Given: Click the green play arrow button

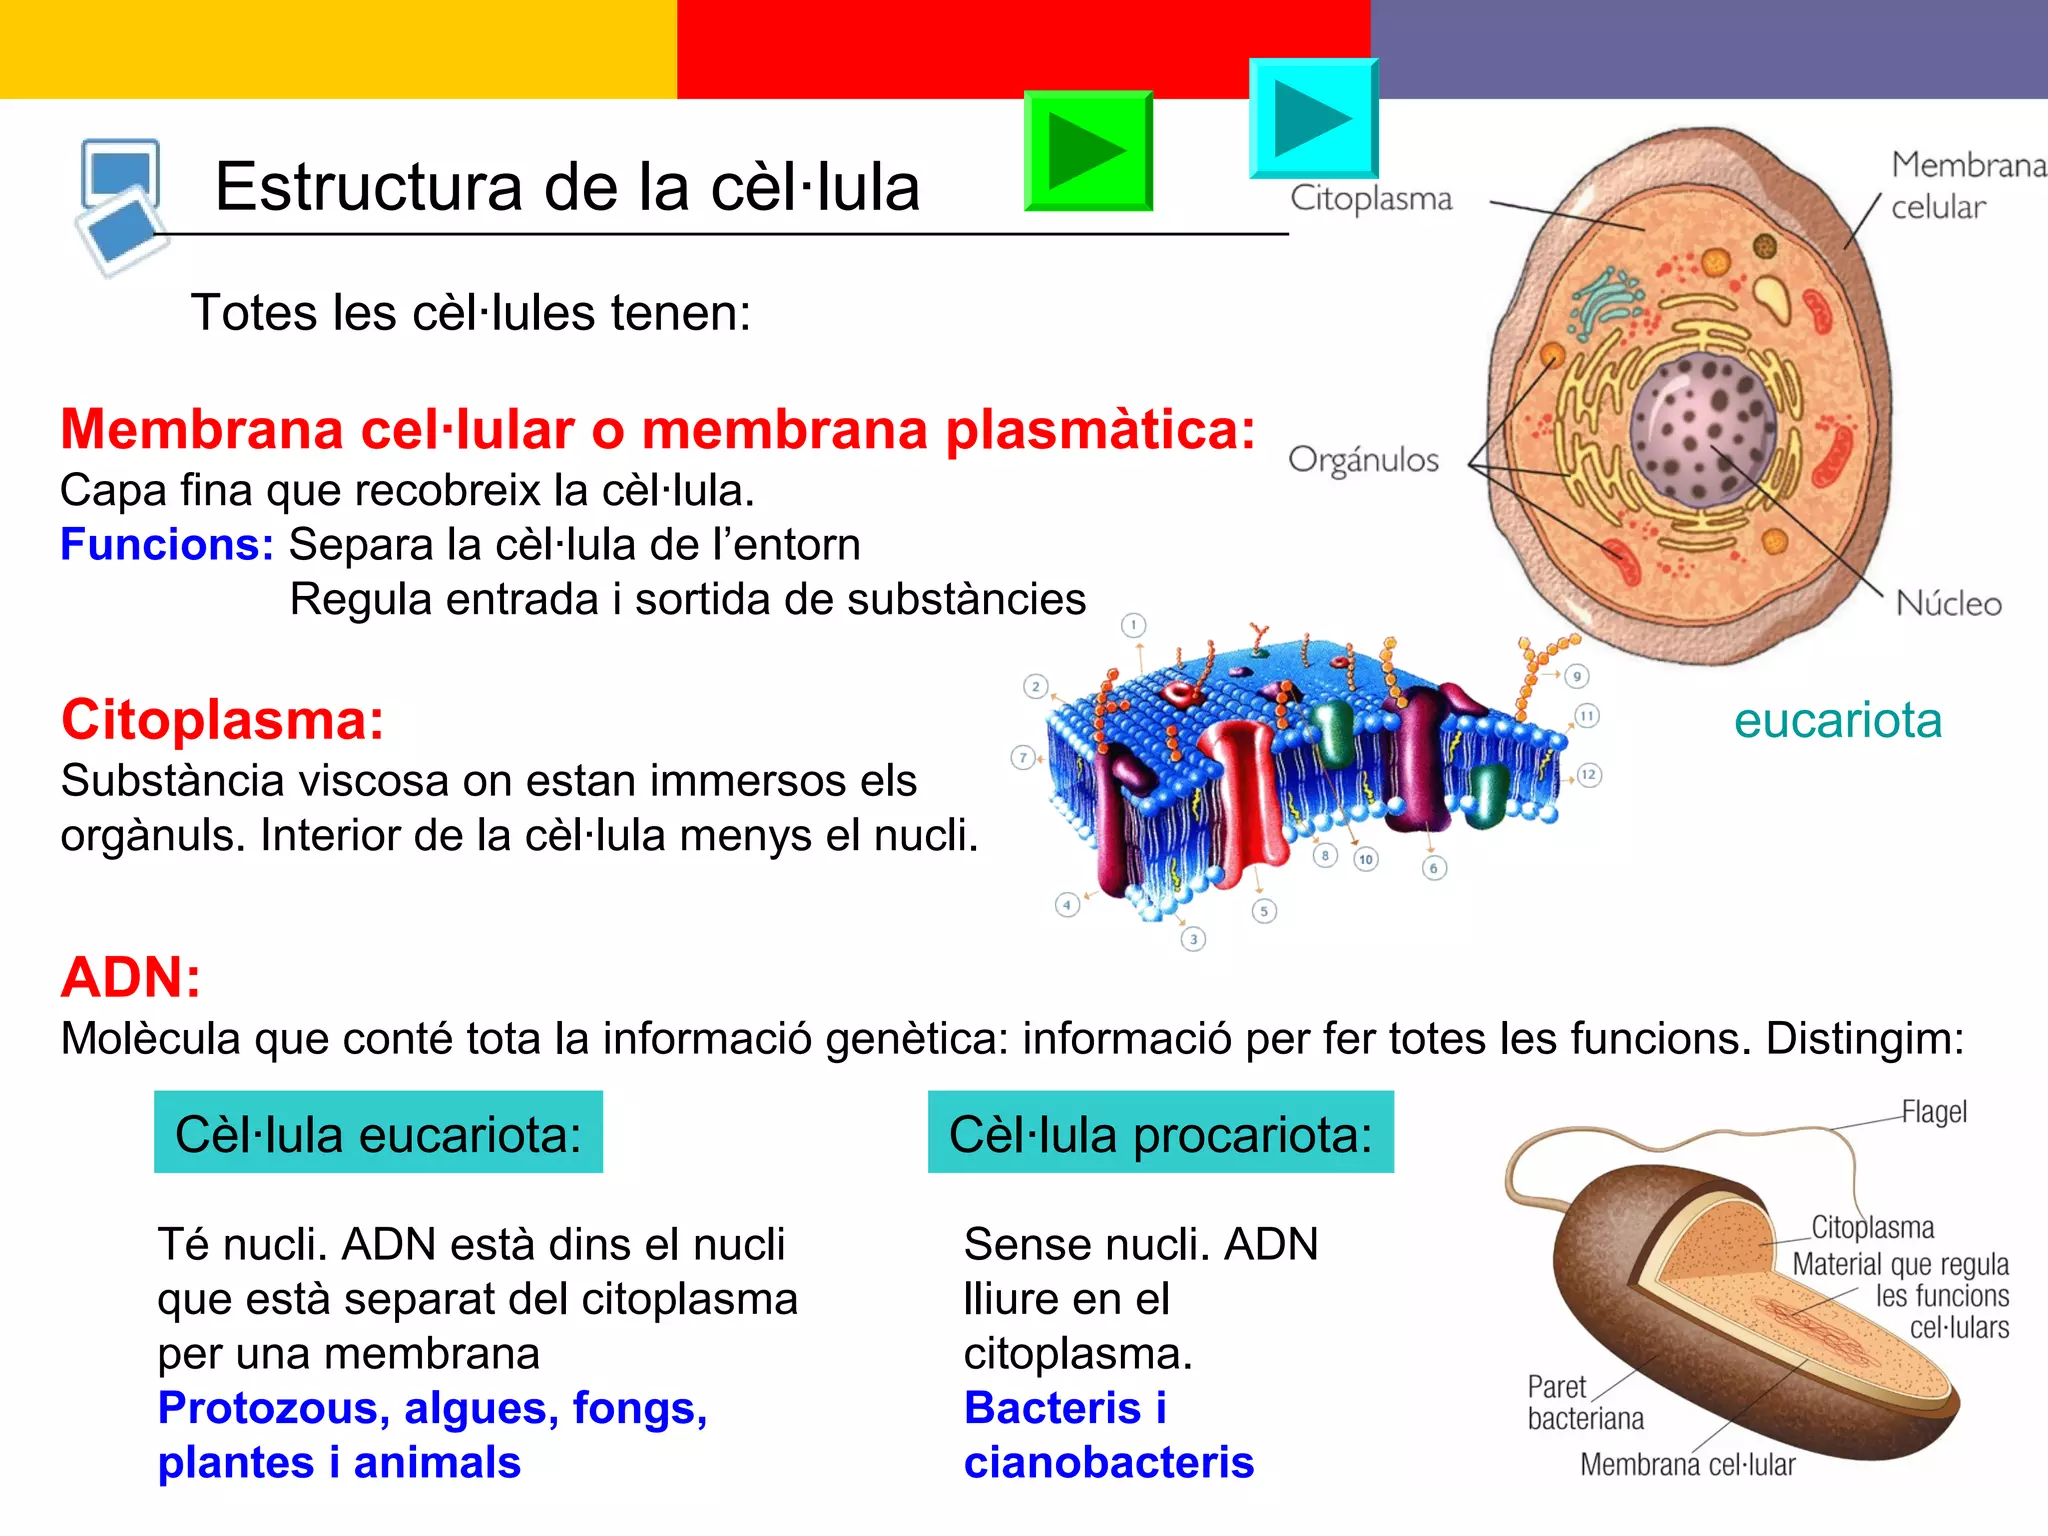Looking at the screenshot, I should click(1088, 152).
